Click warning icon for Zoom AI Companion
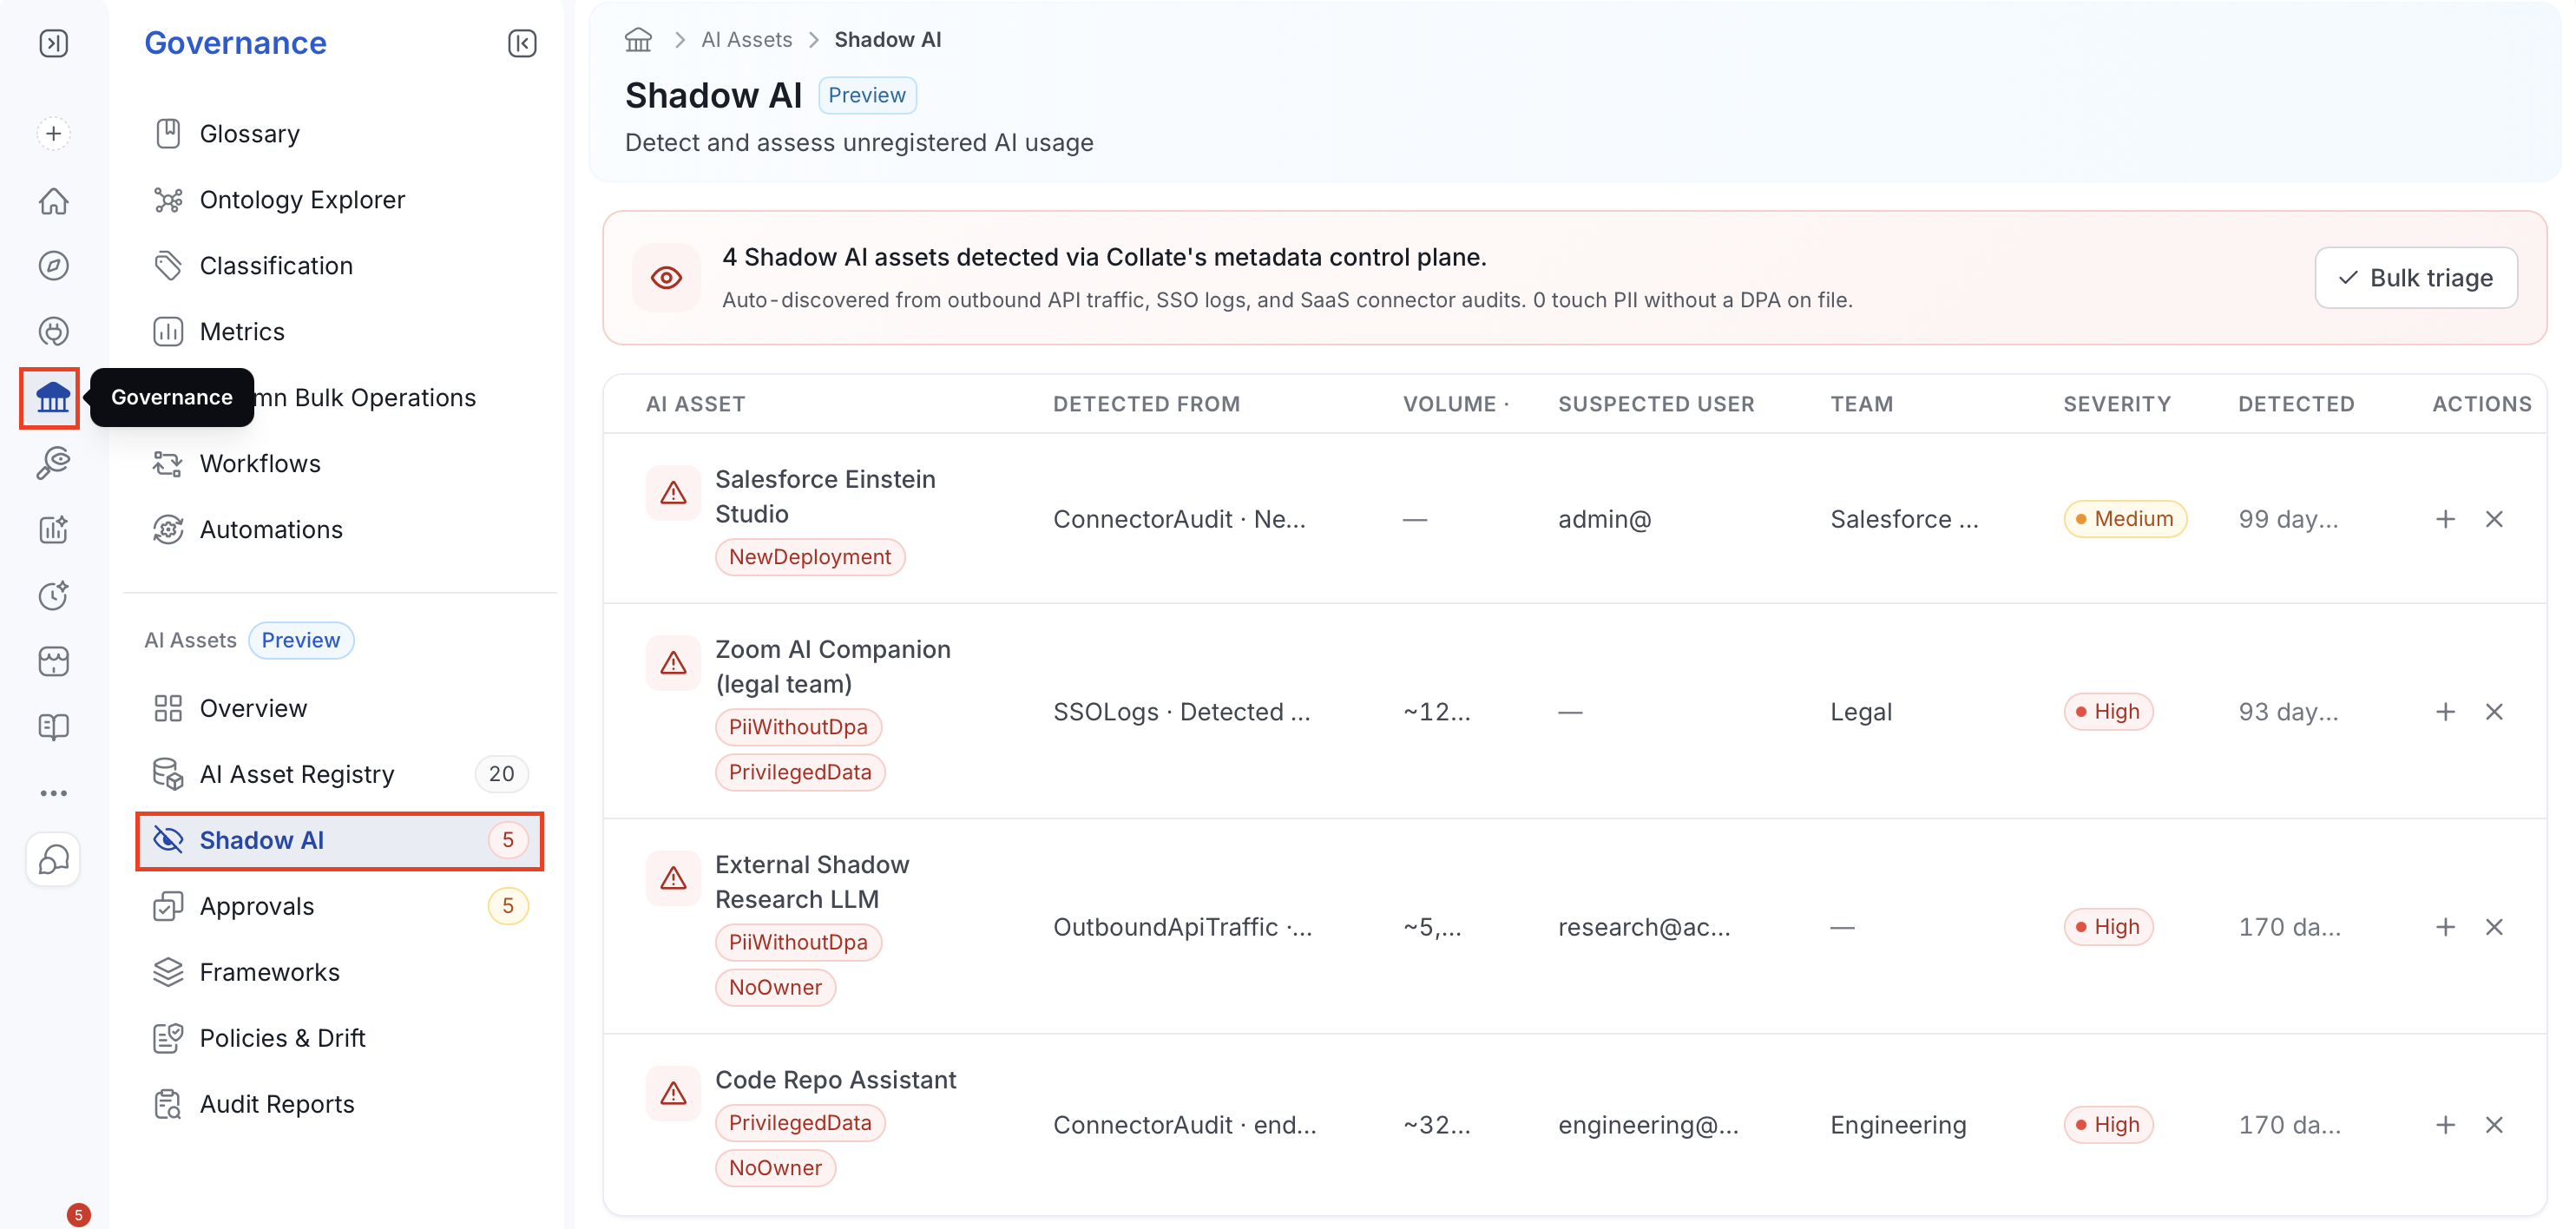This screenshot has height=1229, width=2576. tap(673, 663)
